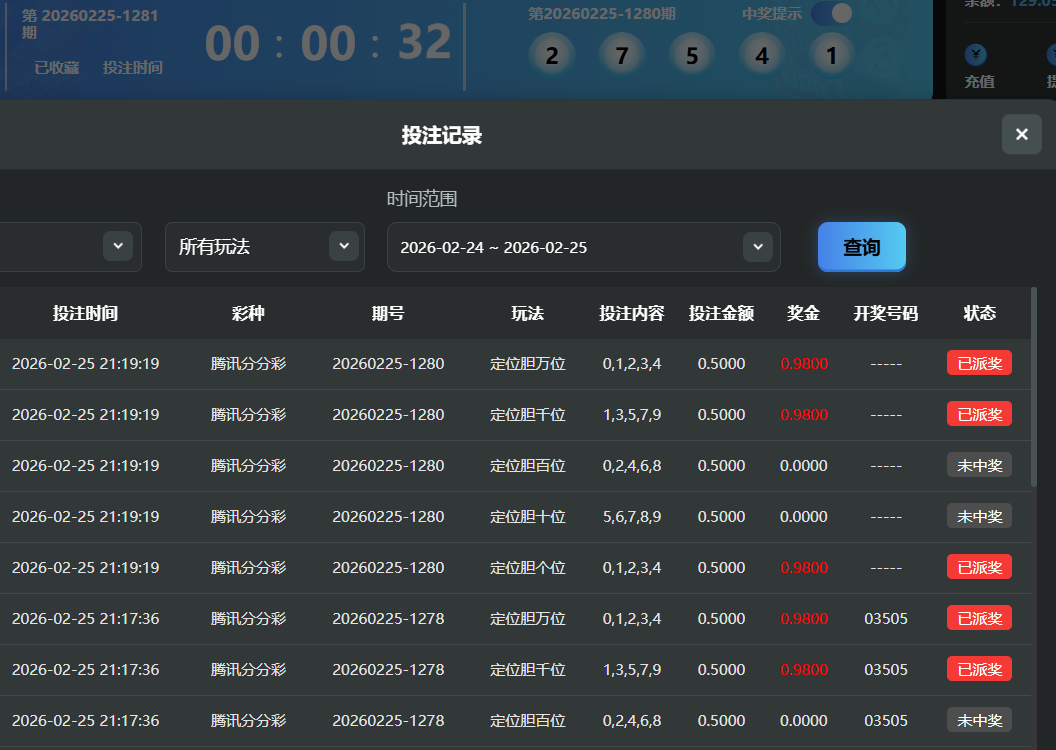Expand the 所有玩法 play type dropdown

(x=264, y=247)
